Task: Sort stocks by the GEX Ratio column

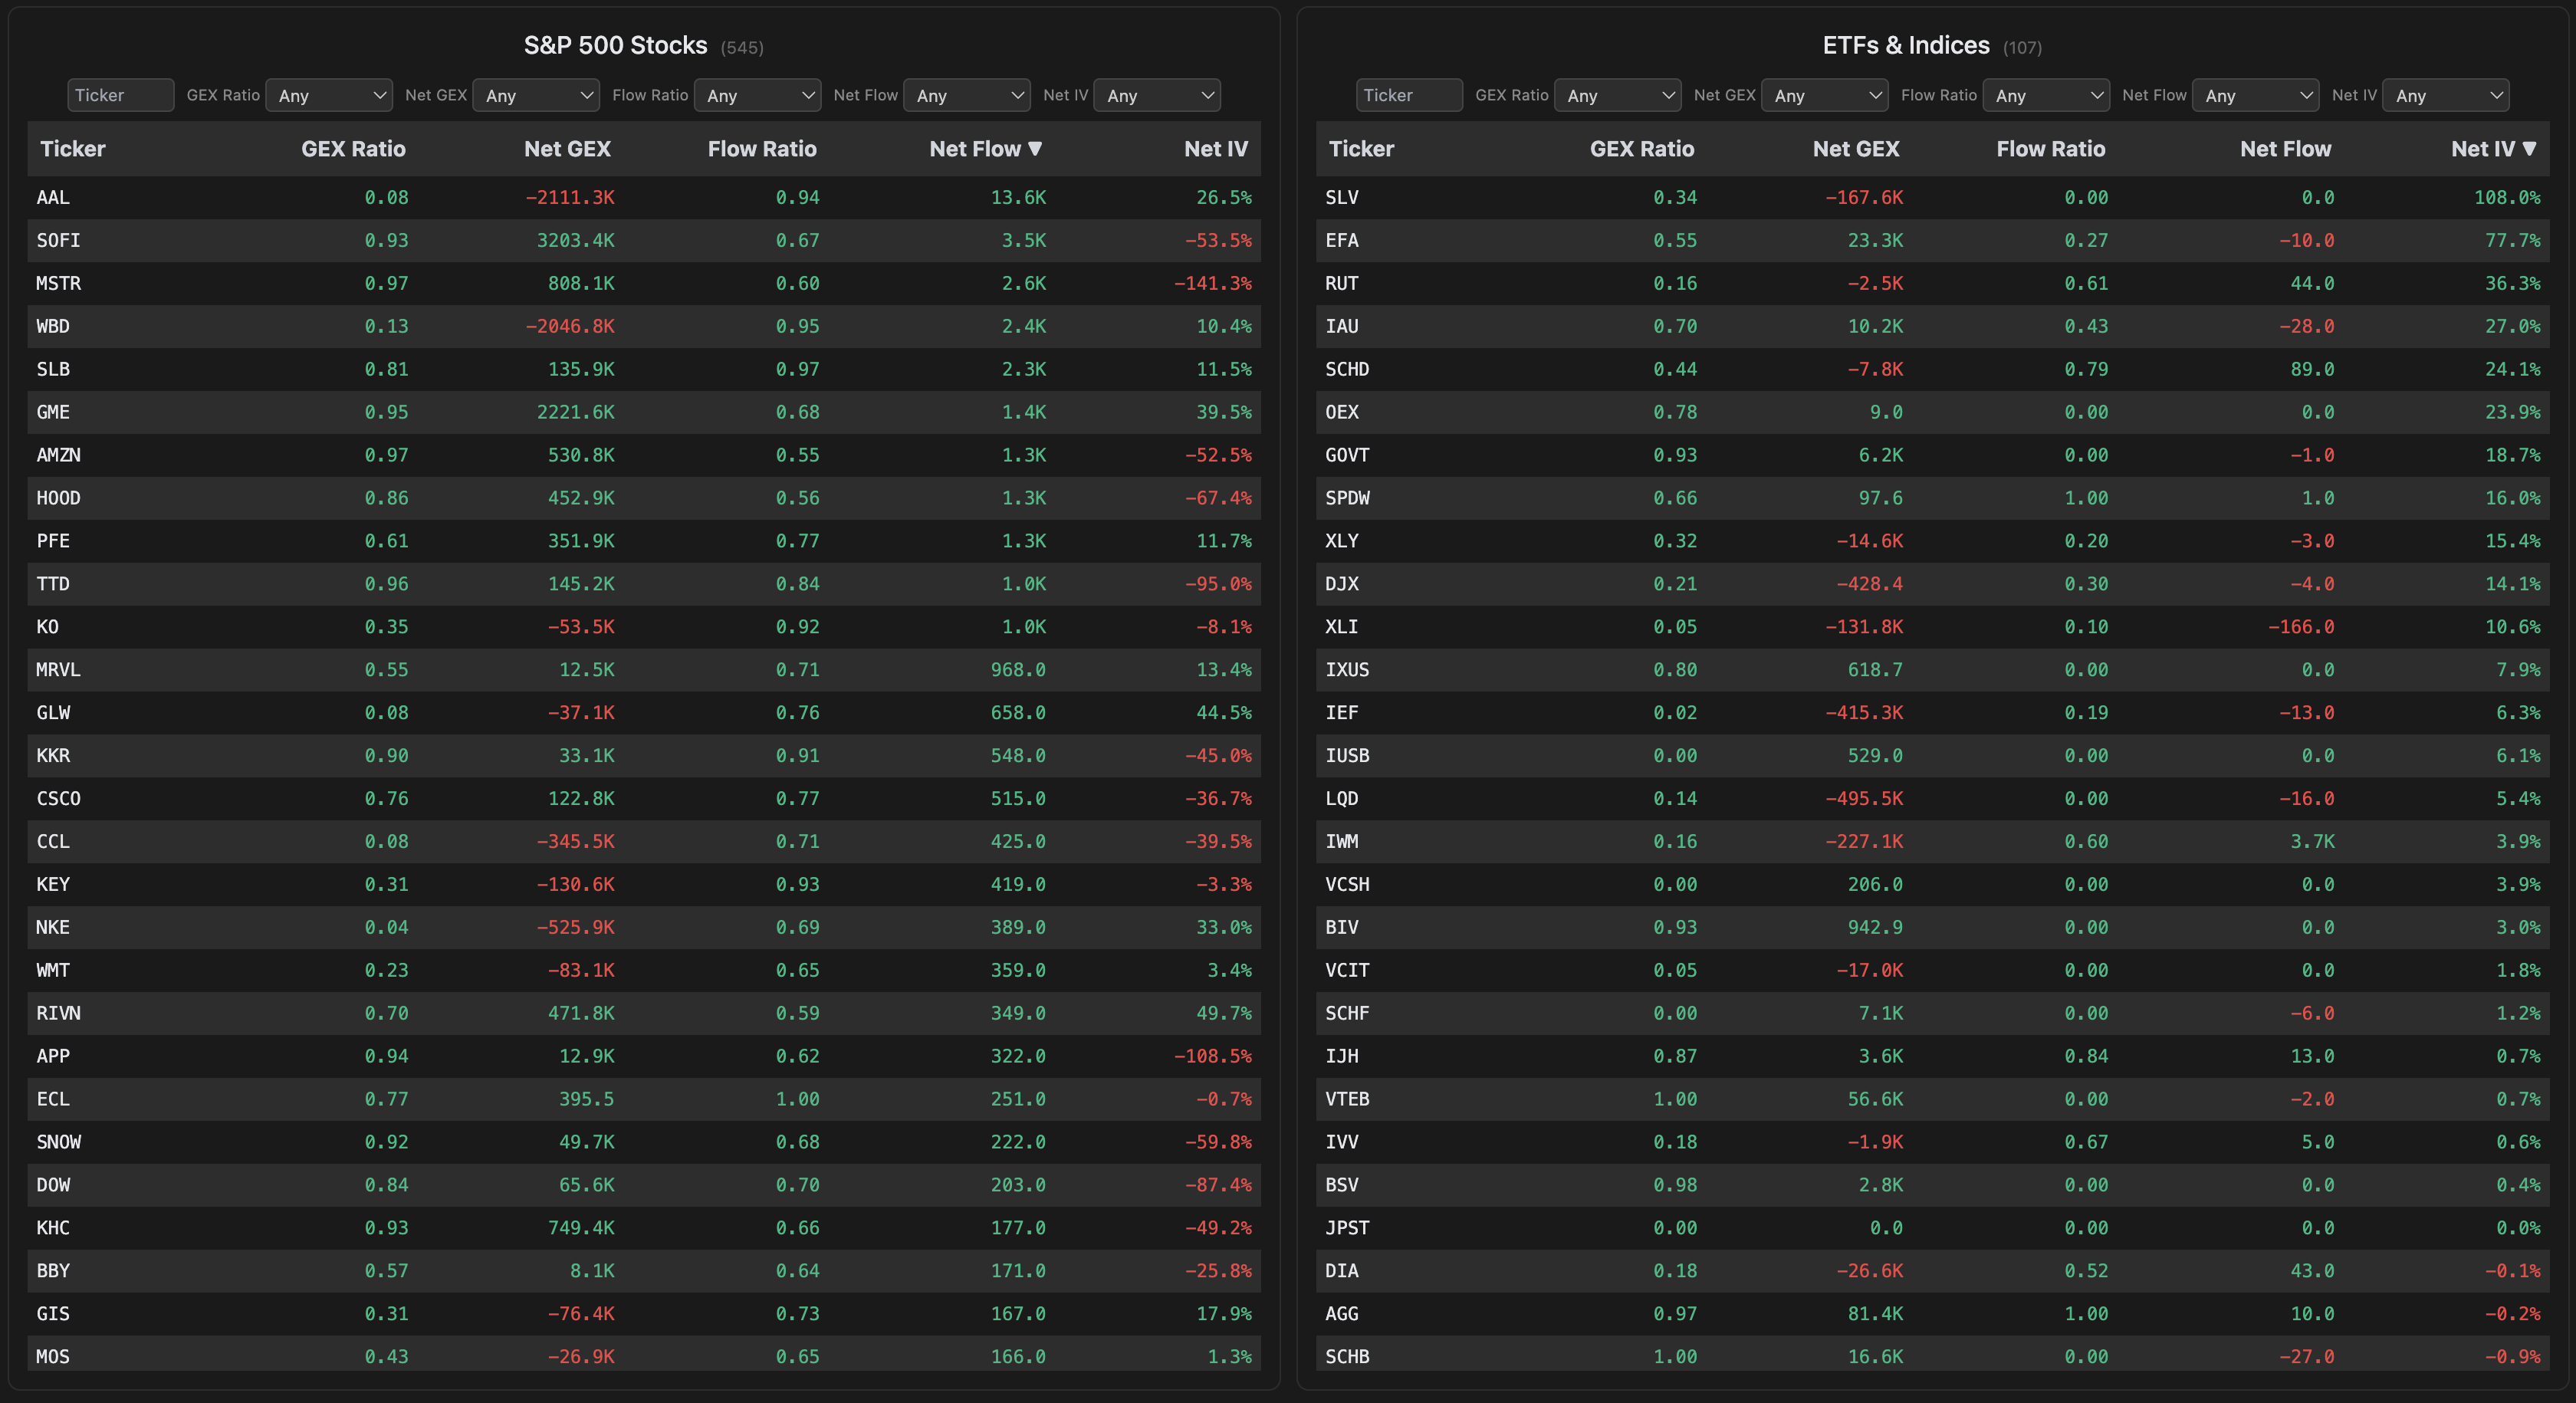Action: 354,148
